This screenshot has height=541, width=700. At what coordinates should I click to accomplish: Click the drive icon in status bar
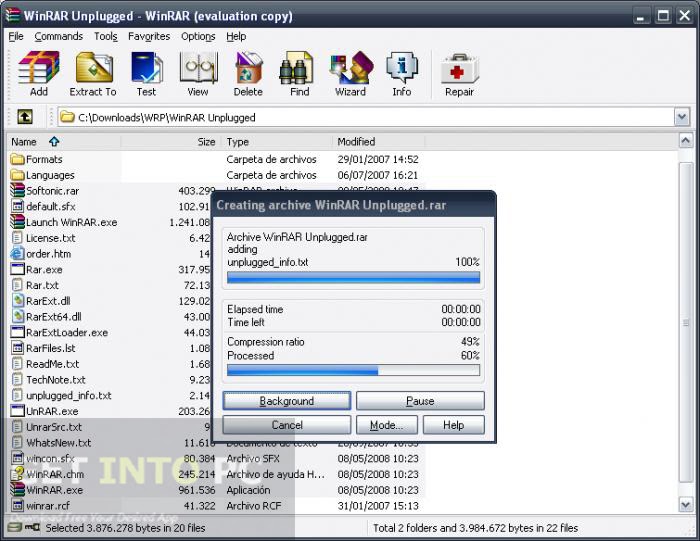(x=15, y=528)
